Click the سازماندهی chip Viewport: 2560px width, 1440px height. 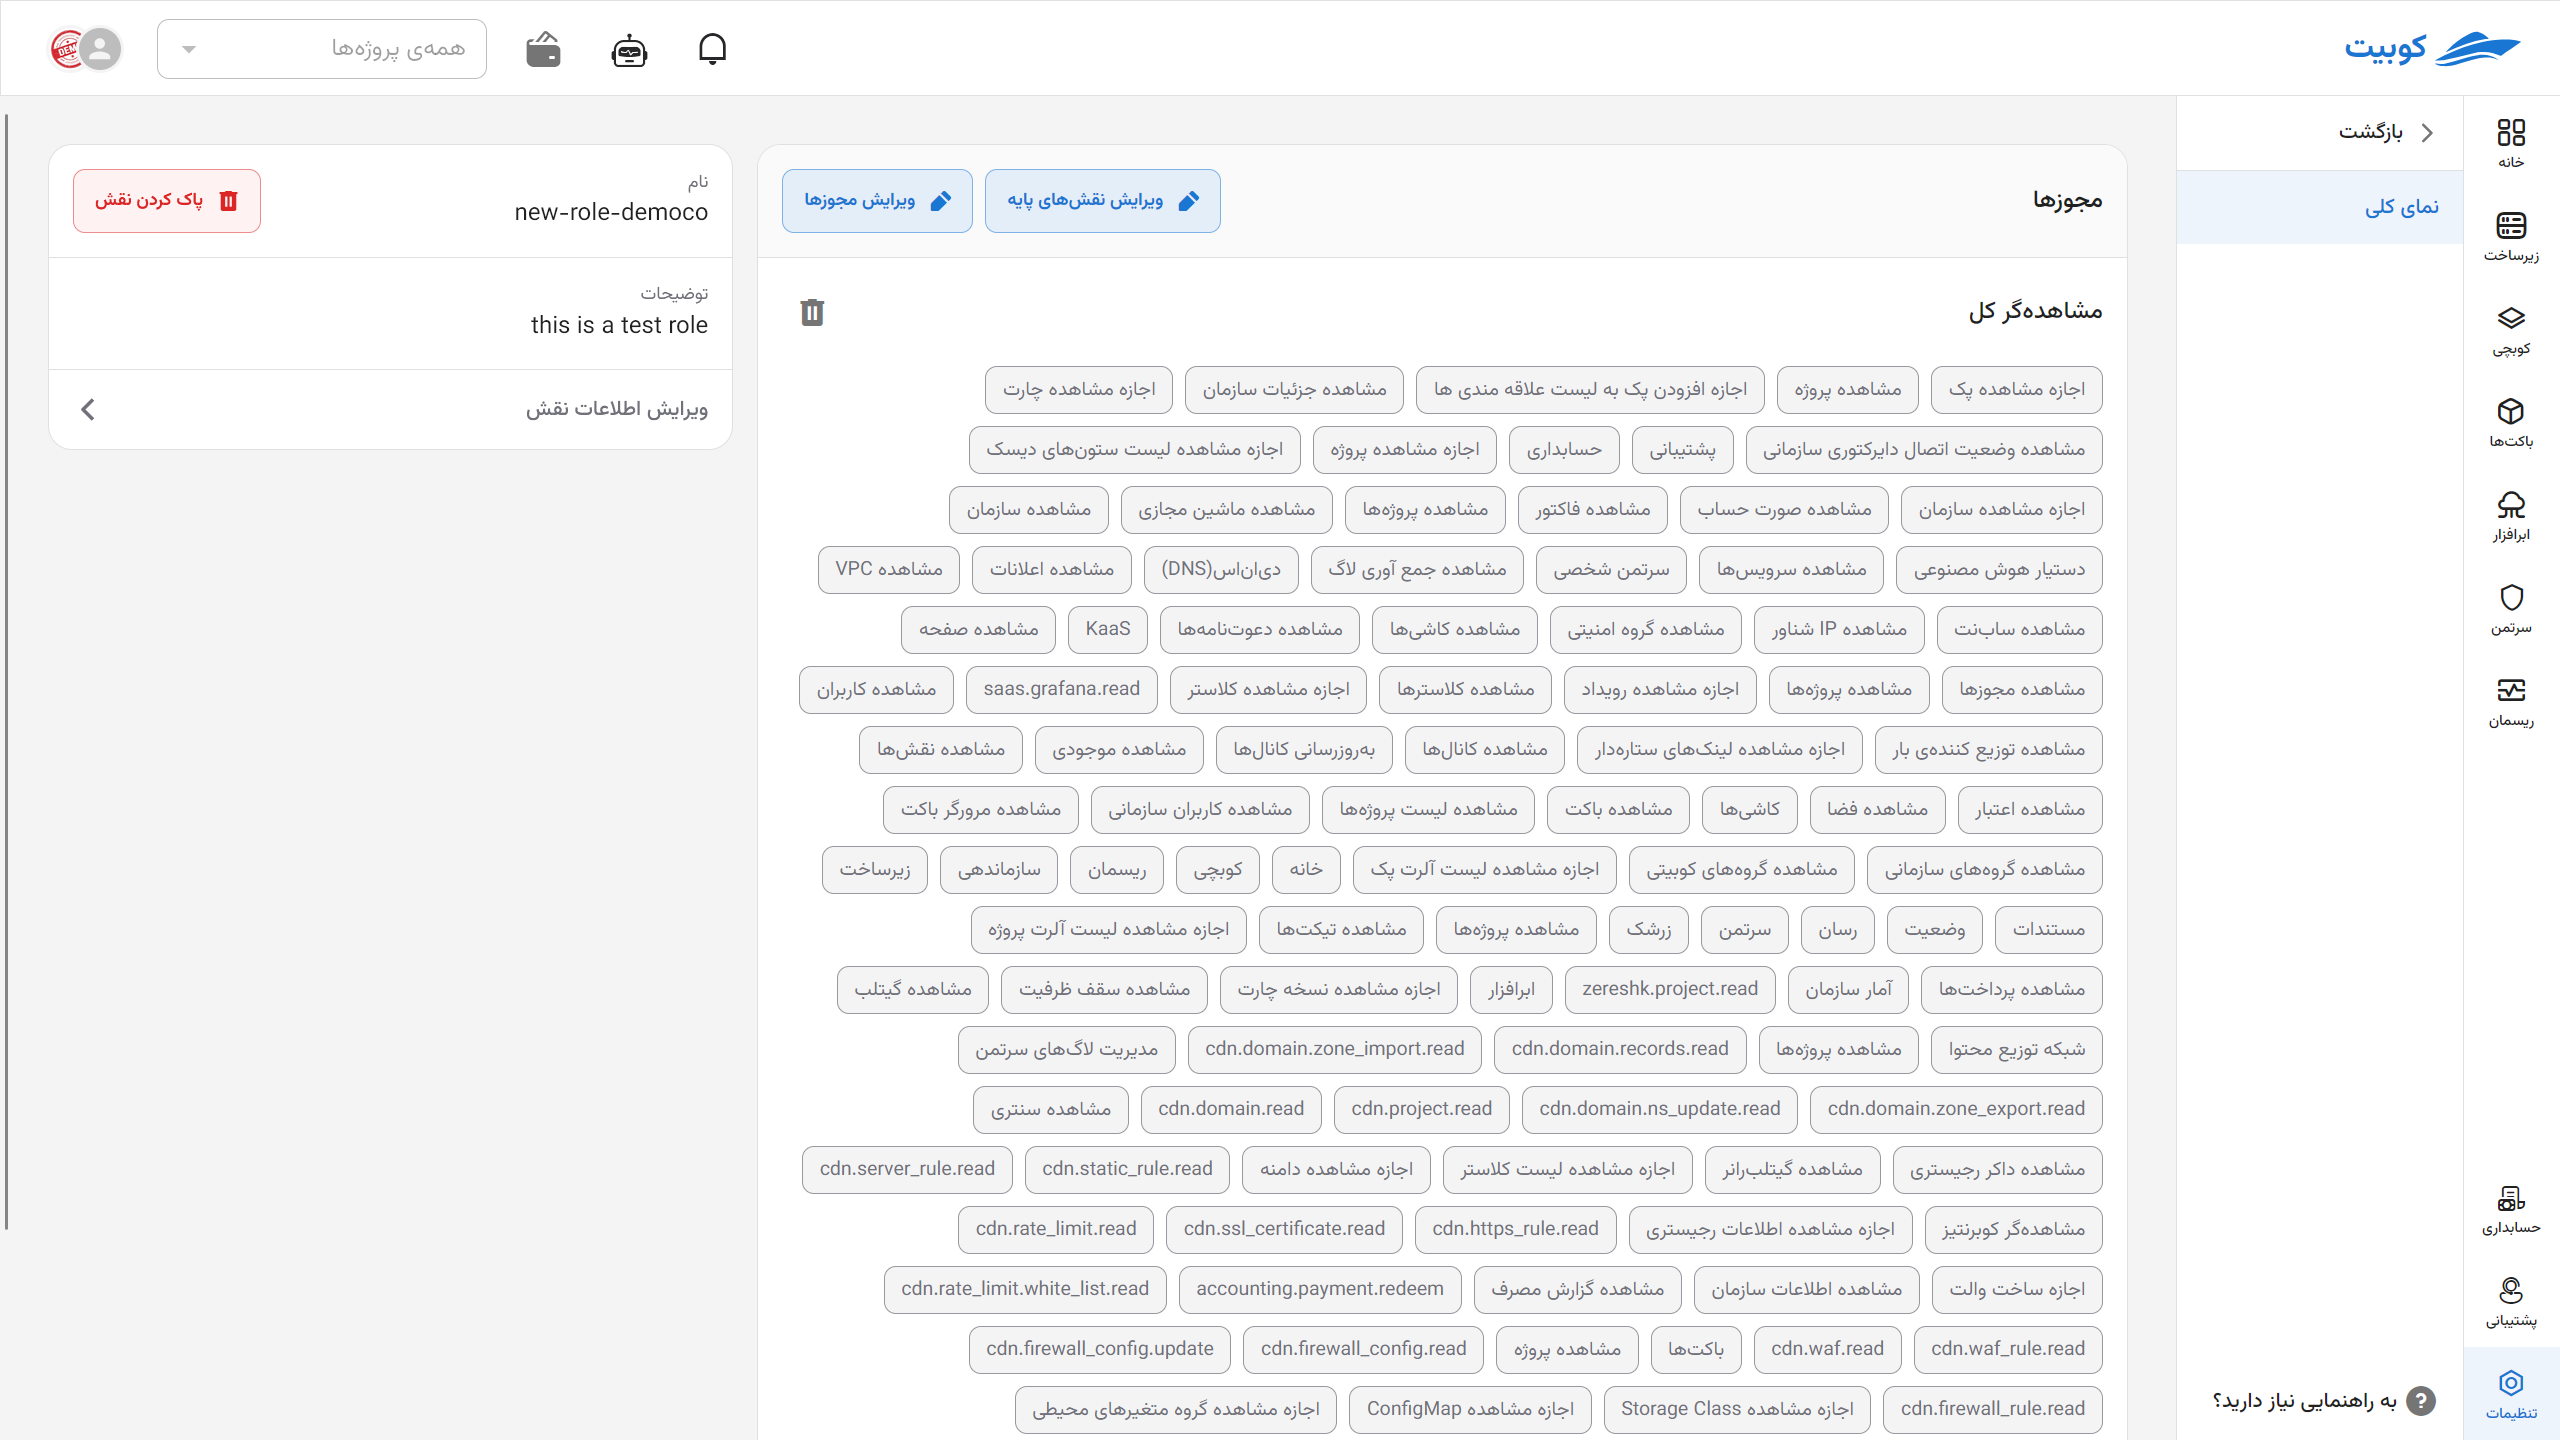(x=999, y=870)
